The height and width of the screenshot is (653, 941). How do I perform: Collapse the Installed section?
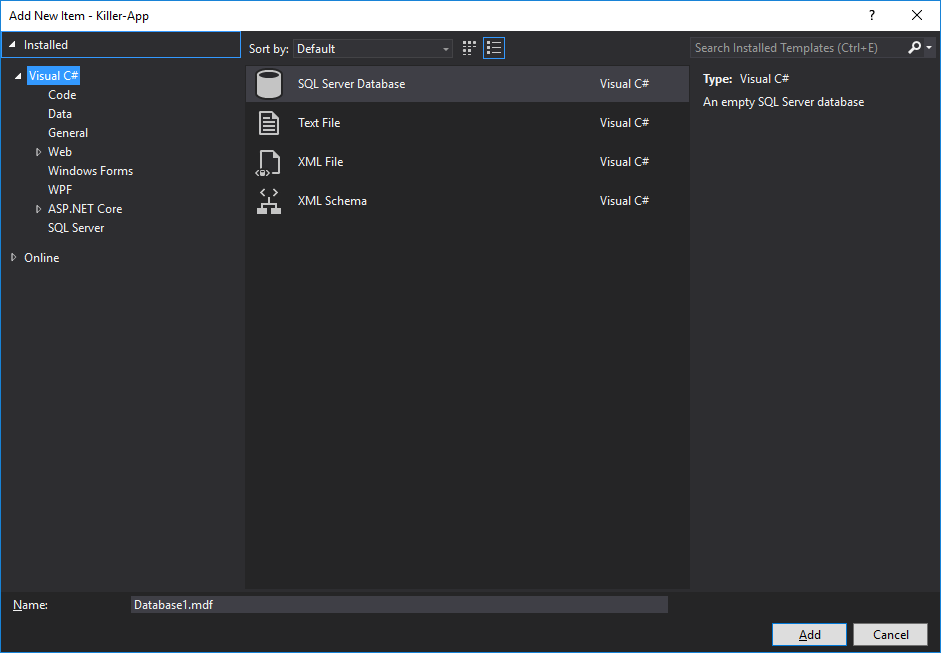12,44
